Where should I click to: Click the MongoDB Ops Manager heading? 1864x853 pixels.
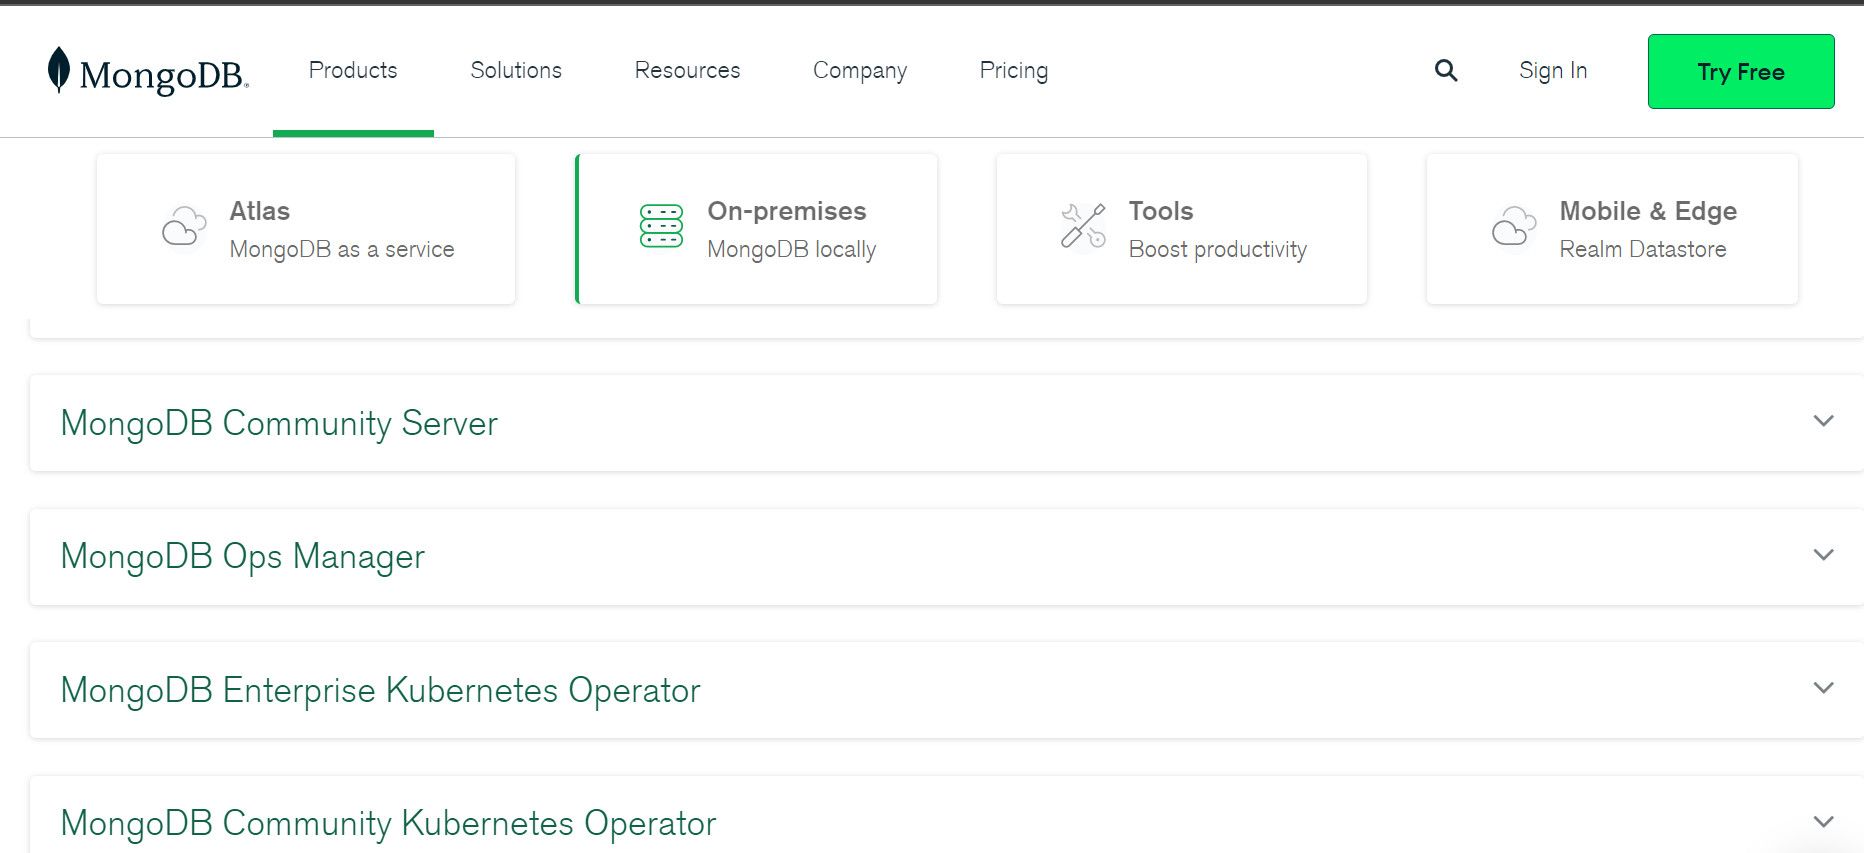pyautogui.click(x=243, y=557)
